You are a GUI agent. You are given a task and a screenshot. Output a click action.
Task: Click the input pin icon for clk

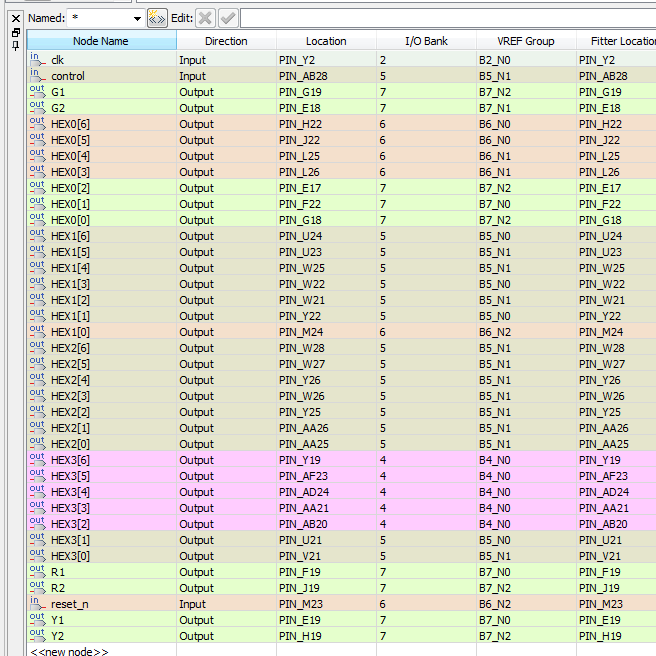click(37, 60)
